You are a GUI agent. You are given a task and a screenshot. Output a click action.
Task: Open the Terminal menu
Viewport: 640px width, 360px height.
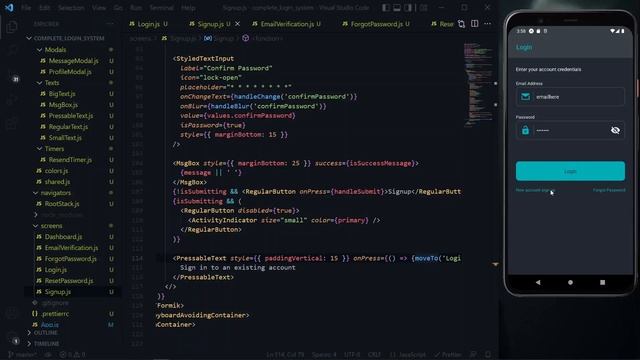click(x=161, y=8)
